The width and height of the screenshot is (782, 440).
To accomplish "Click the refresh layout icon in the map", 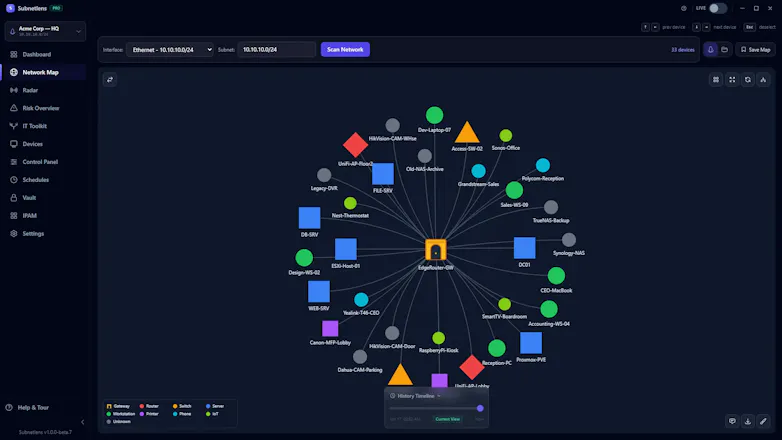I will 748,79.
